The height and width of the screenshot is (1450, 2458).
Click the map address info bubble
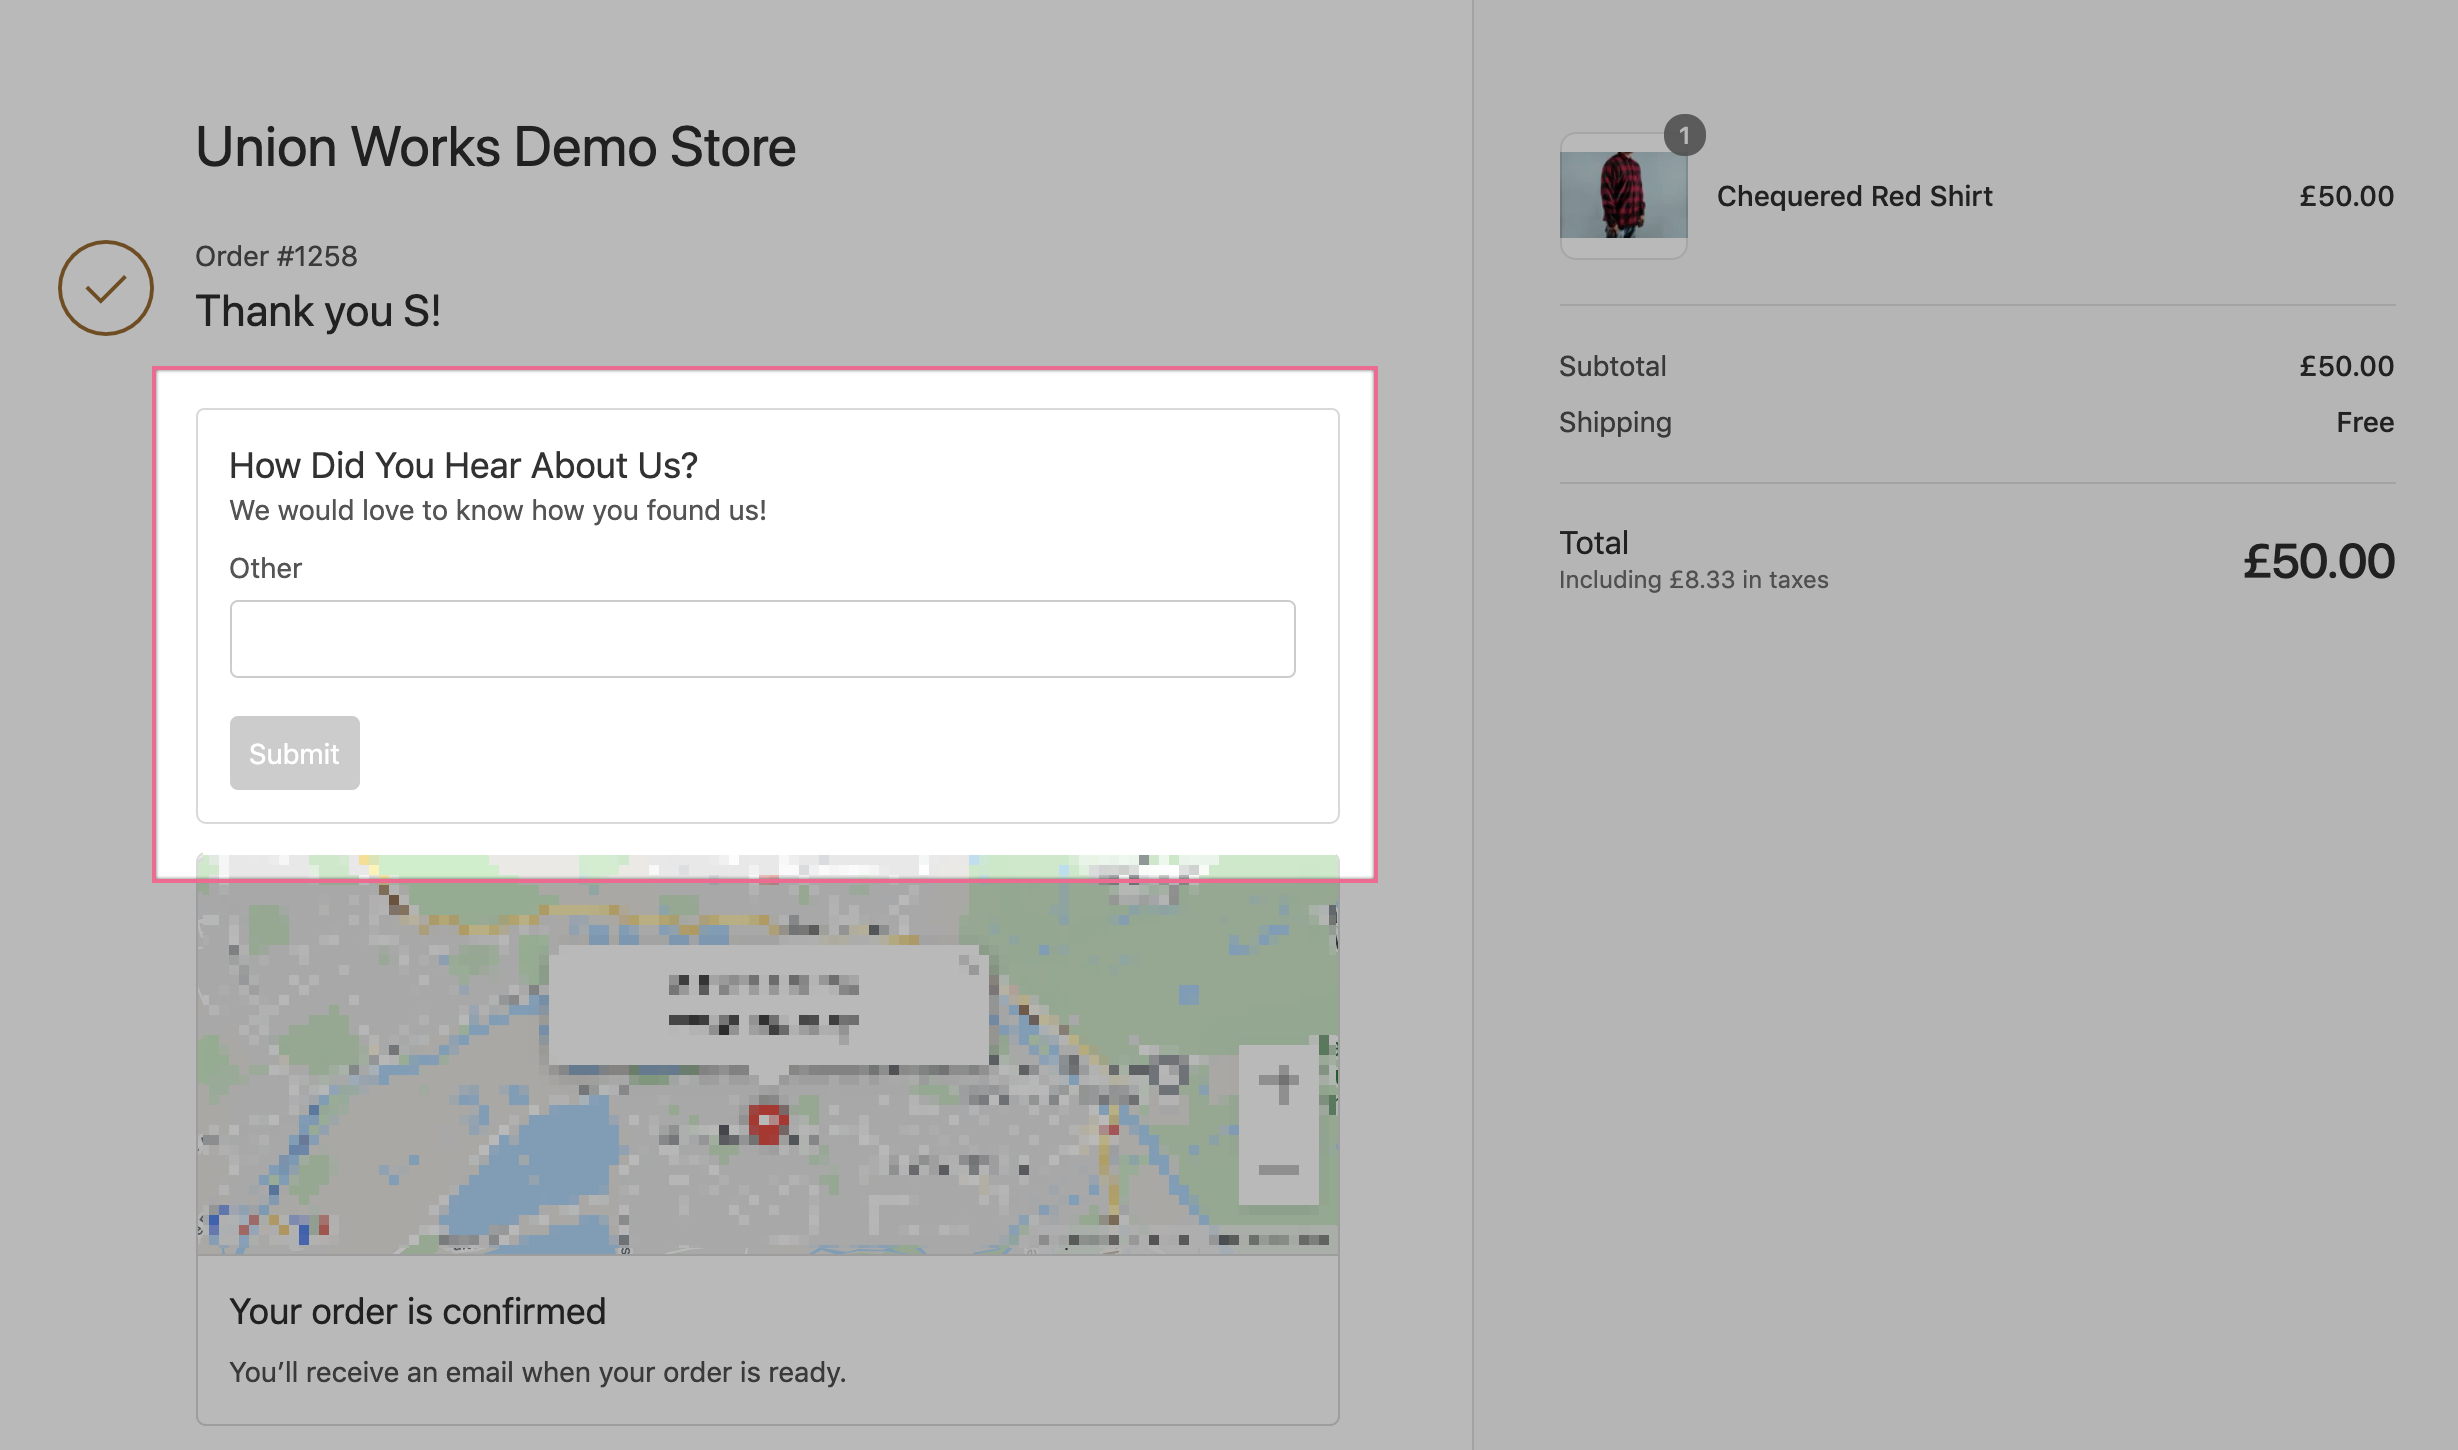point(765,1004)
